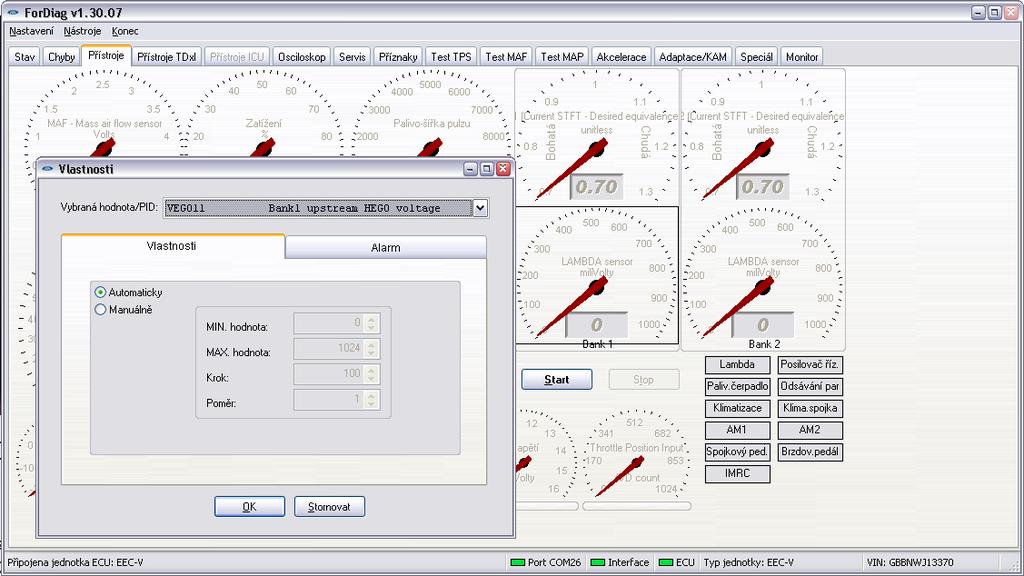
Task: Click the Krok spinner field
Action: pyautogui.click(x=336, y=374)
